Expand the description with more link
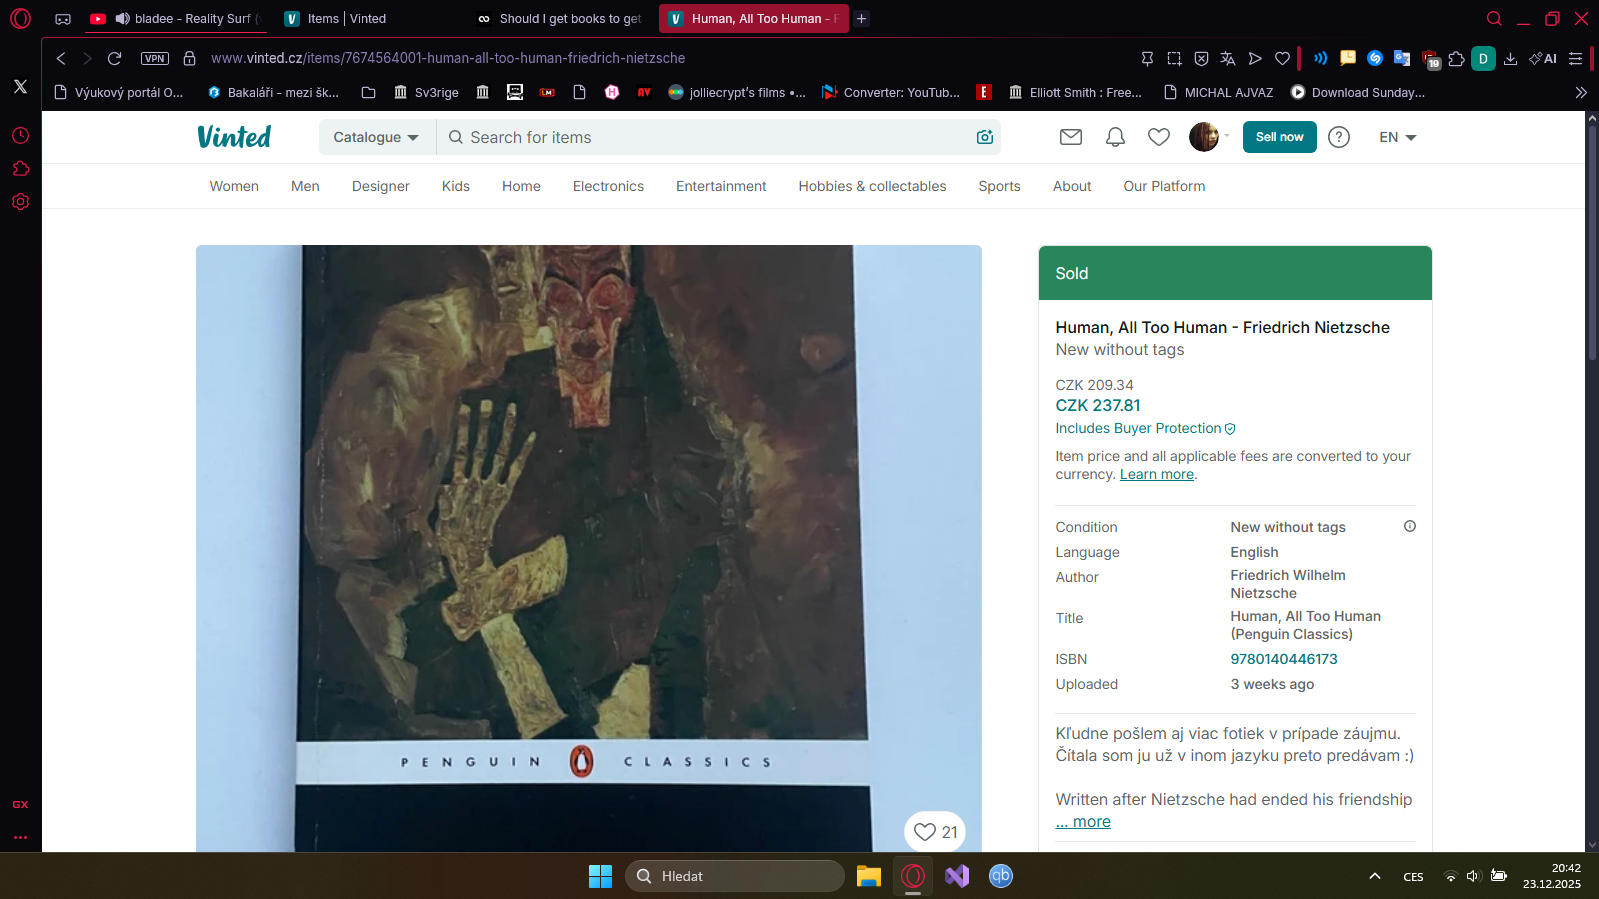Viewport: 1599px width, 899px height. tap(1083, 821)
